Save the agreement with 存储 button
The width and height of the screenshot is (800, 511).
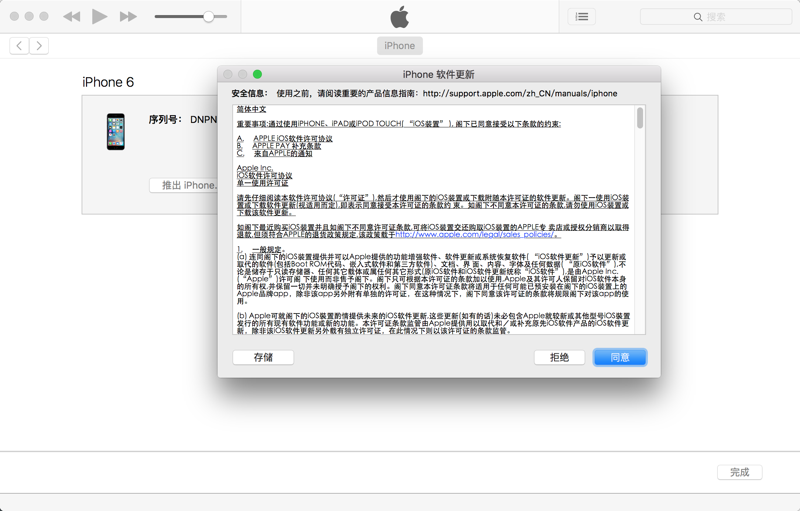(x=263, y=357)
